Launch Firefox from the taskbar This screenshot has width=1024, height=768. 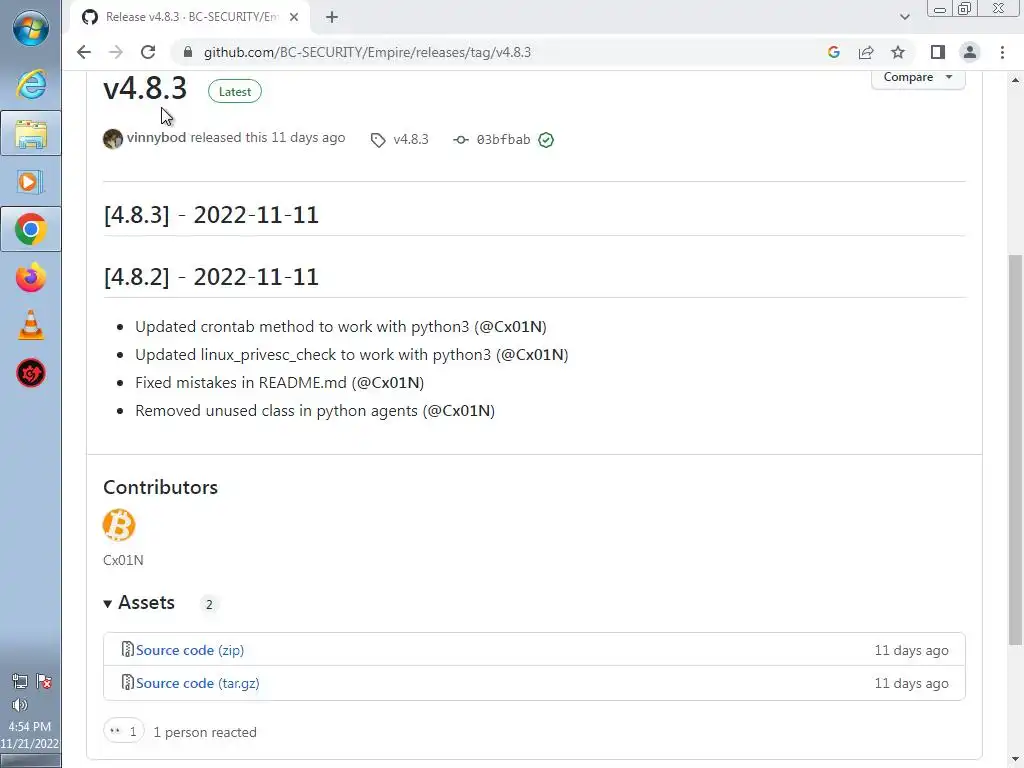coord(31,278)
